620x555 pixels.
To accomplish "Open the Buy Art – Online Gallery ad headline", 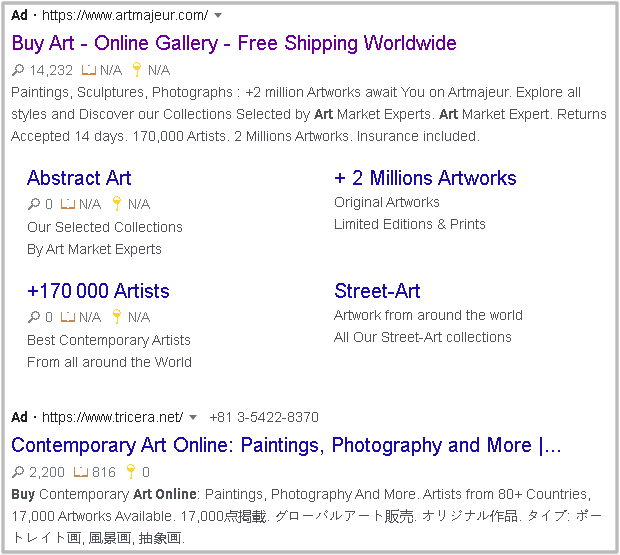I will (234, 43).
